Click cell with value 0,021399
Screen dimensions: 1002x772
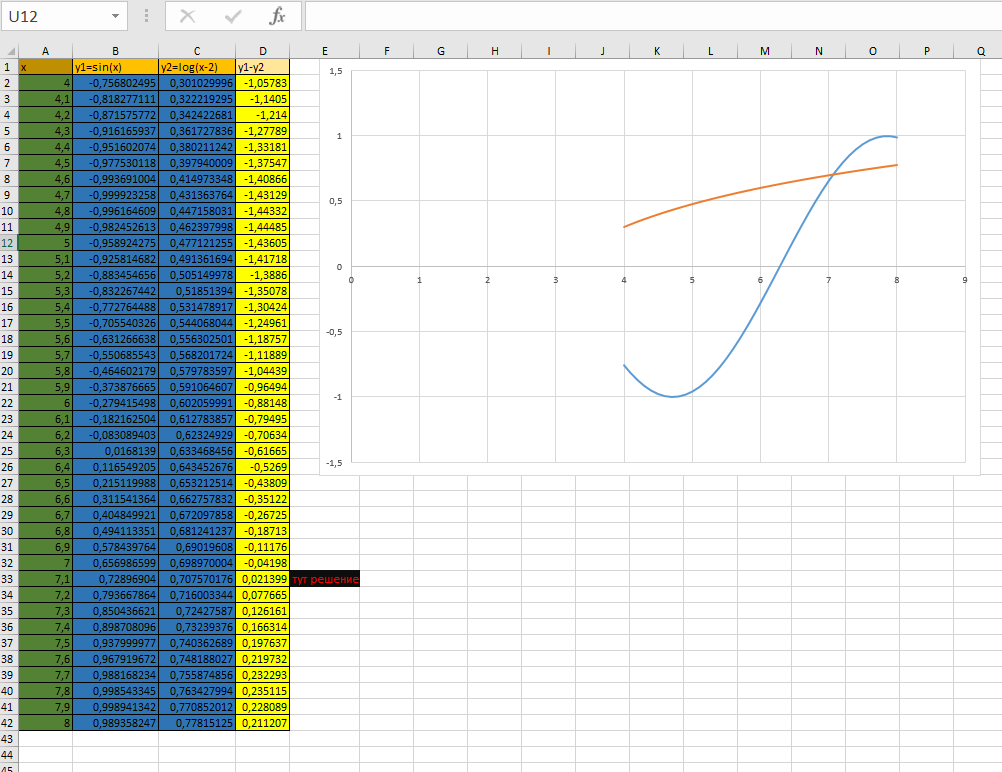click(263, 579)
